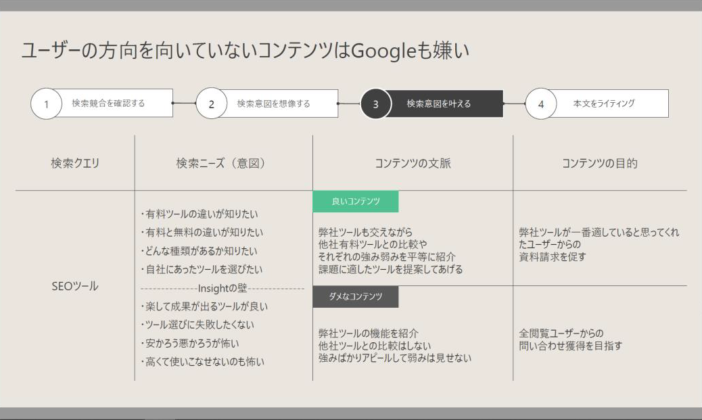Click the 資料請求を促す purpose text
The image size is (702, 420).
point(553,256)
